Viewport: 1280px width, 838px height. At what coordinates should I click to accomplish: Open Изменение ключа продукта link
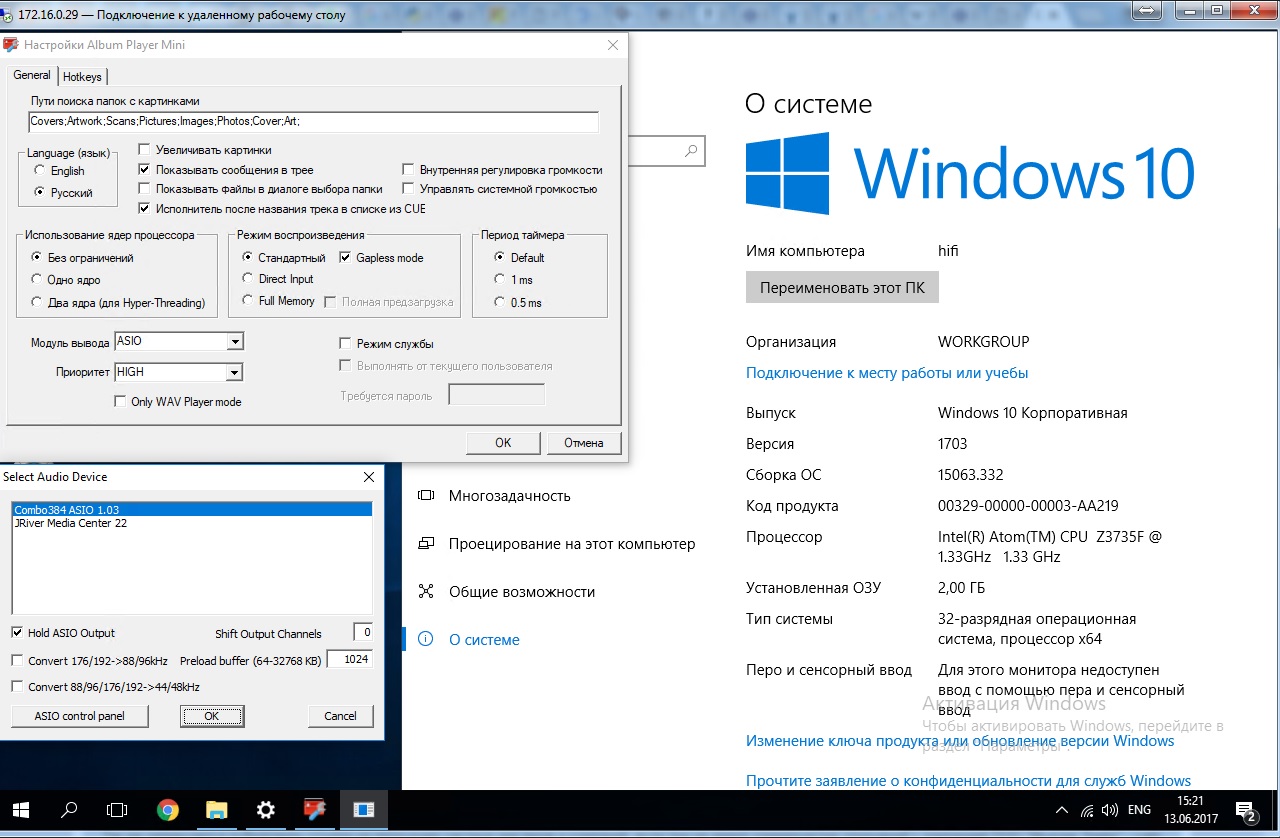pyautogui.click(x=960, y=741)
